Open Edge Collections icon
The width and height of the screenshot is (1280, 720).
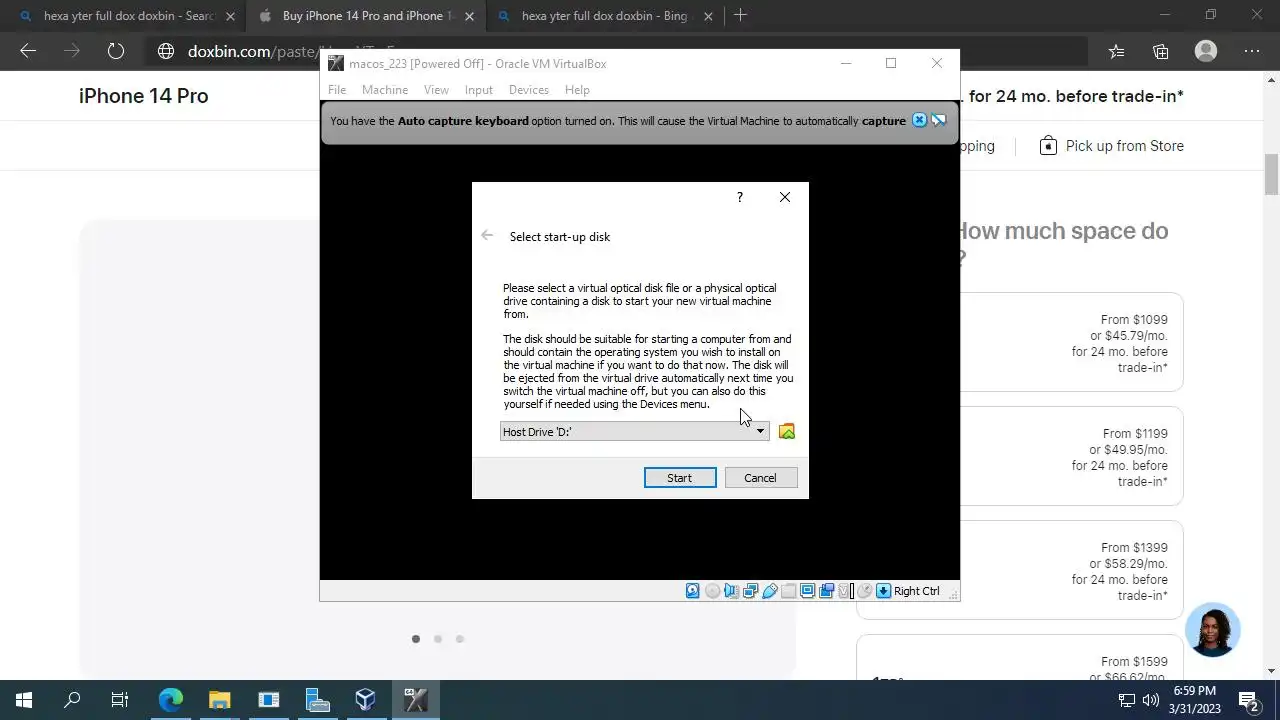coord(1161,51)
